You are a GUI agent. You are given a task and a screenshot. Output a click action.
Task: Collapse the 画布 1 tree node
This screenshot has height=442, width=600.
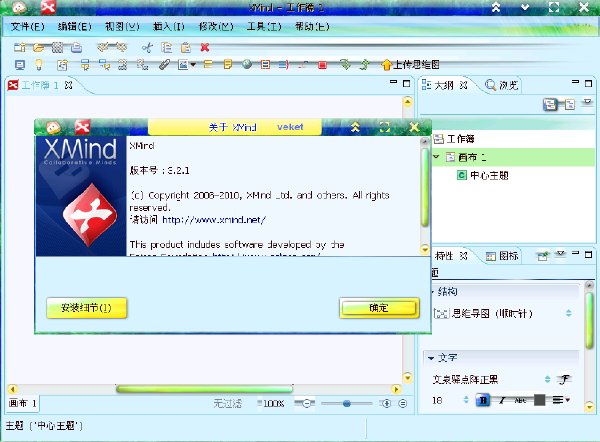tap(436, 157)
